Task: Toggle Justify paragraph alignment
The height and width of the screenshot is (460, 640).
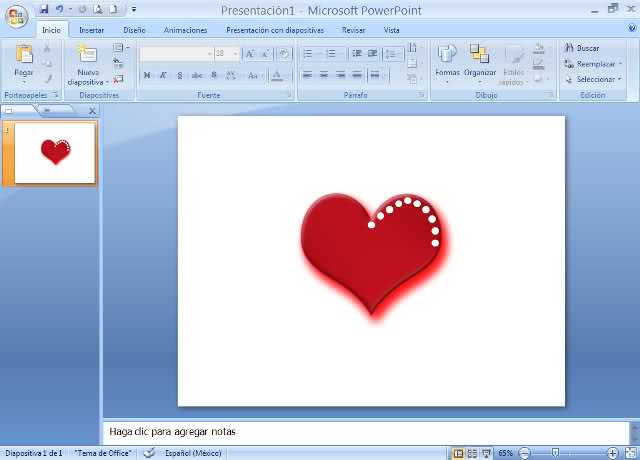Action: pos(357,75)
